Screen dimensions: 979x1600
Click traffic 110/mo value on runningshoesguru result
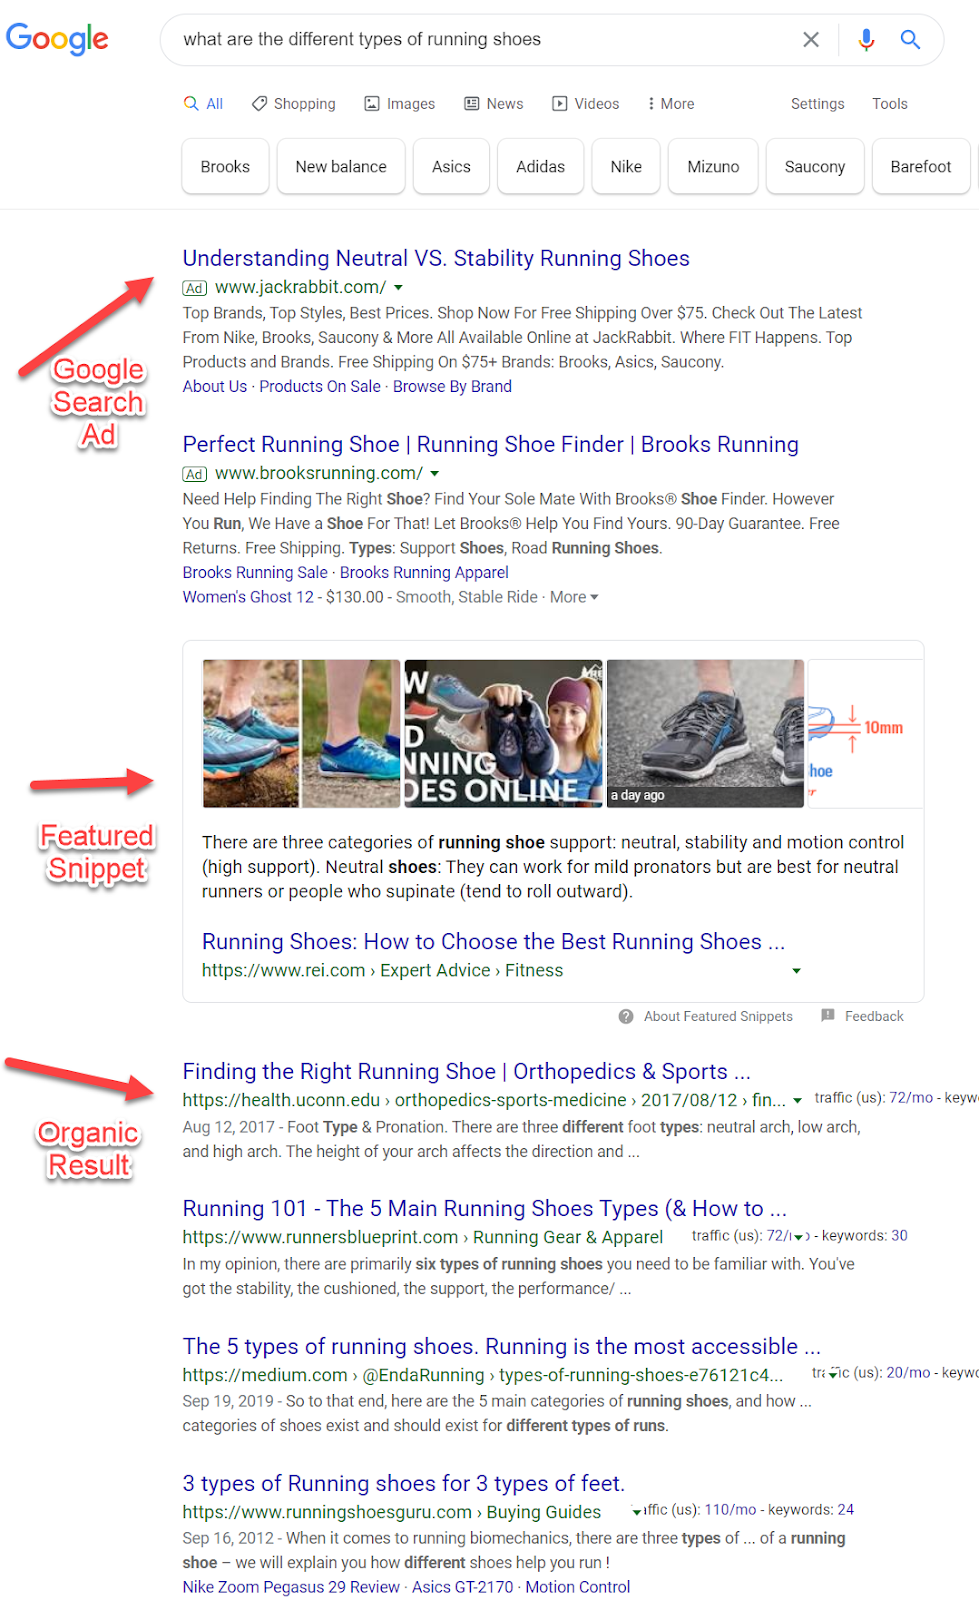click(x=730, y=1510)
